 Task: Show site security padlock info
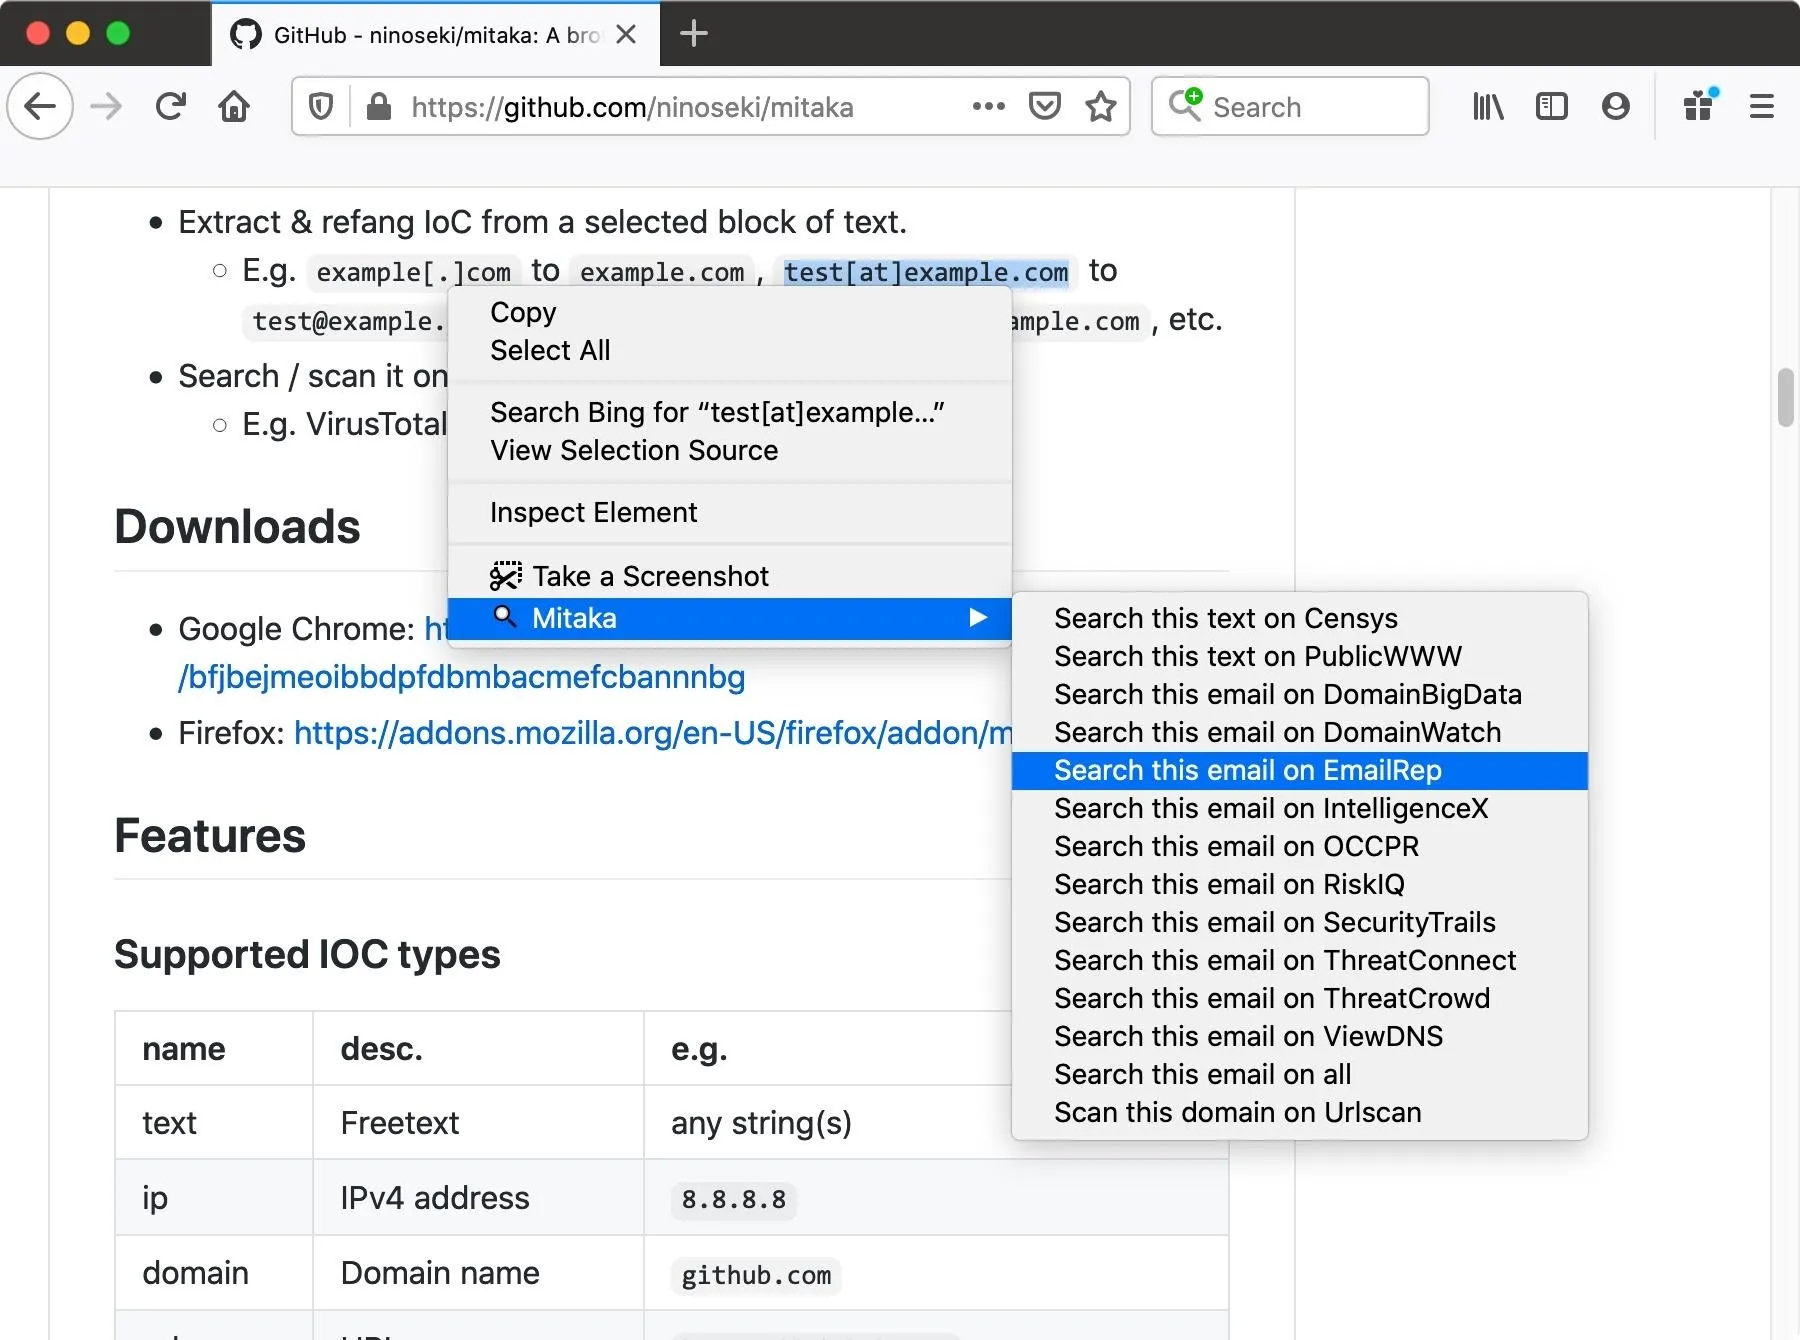[x=379, y=106]
